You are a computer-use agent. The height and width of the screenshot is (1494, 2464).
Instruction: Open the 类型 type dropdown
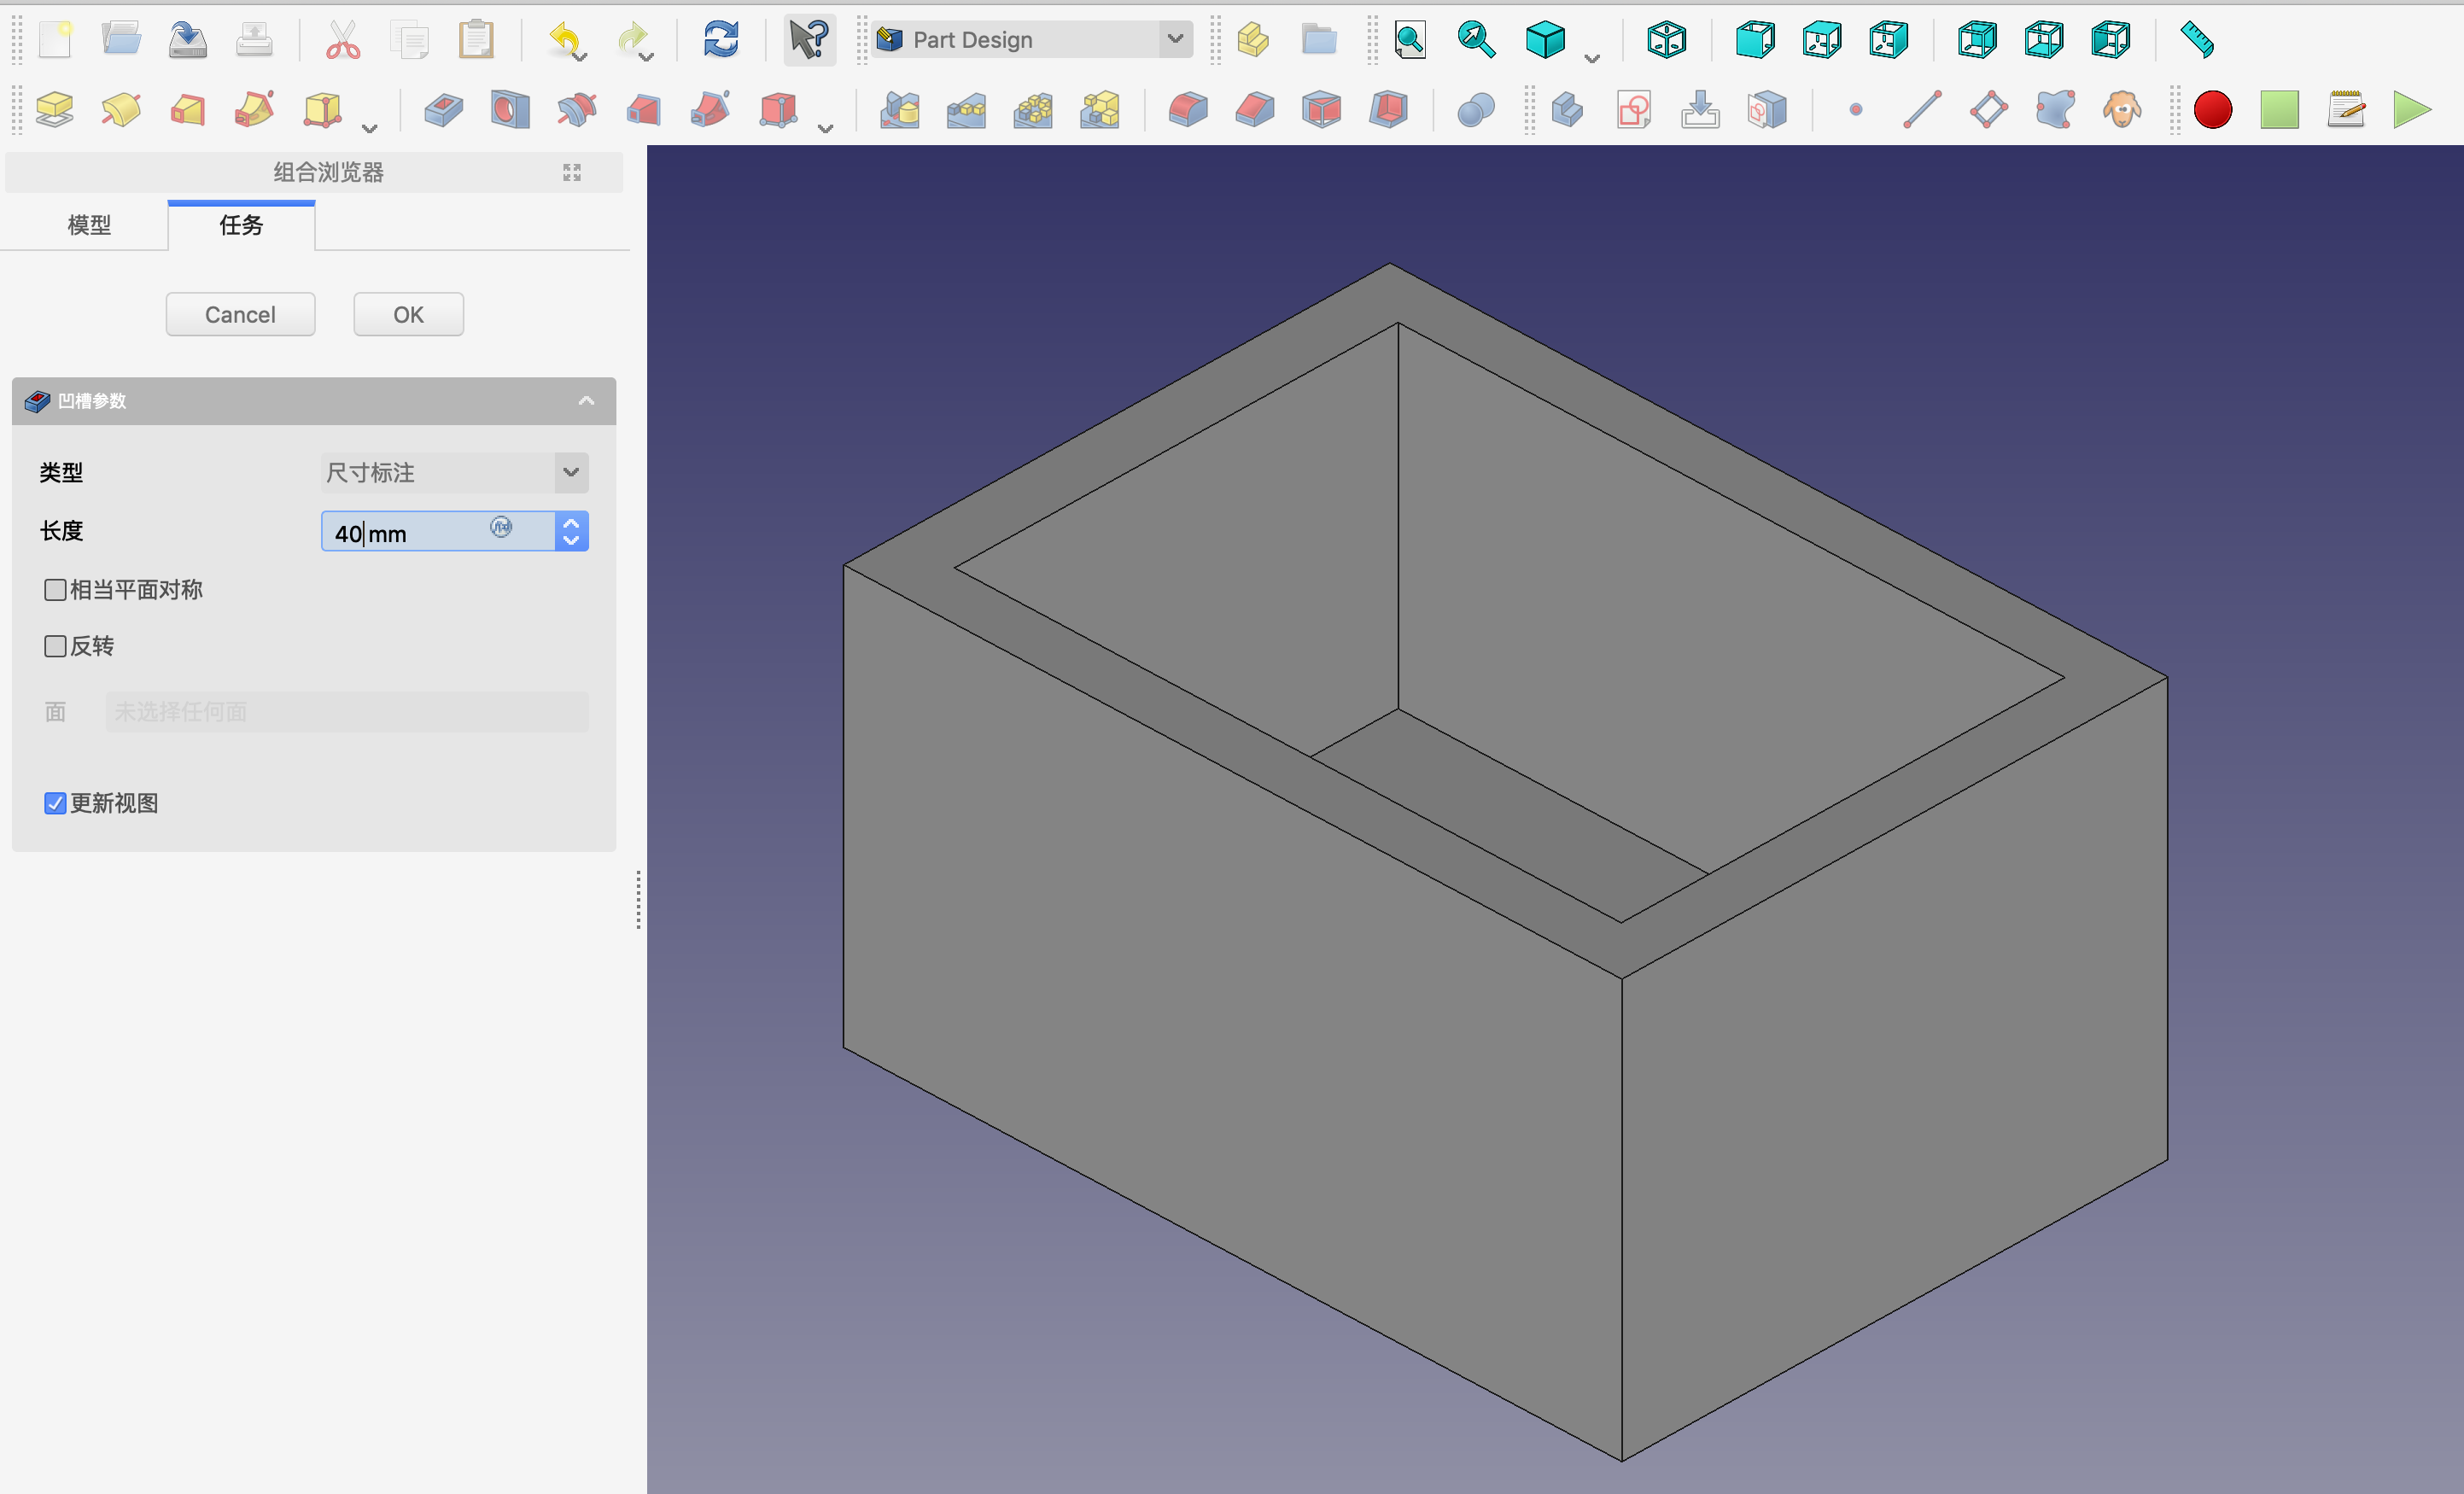tap(455, 473)
